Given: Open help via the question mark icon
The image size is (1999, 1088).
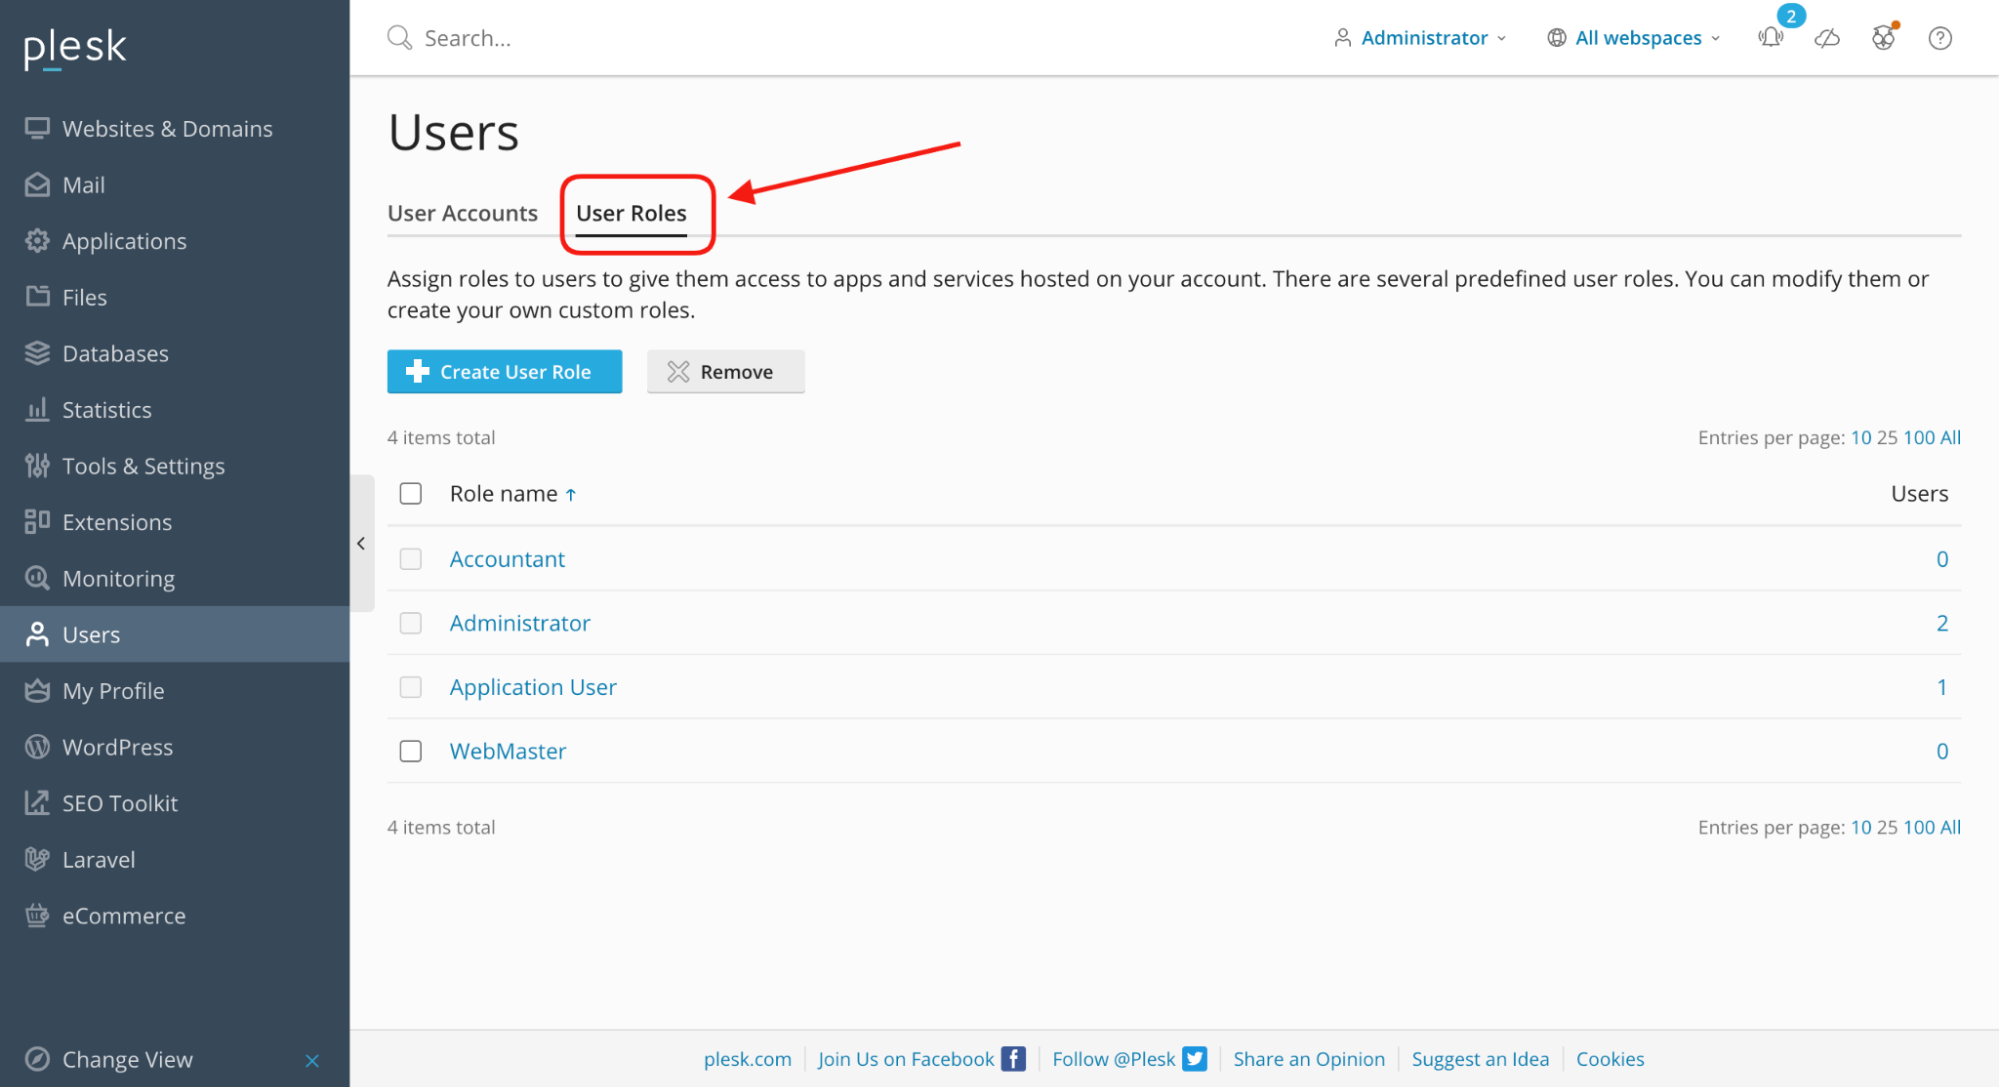Looking at the screenshot, I should 1940,38.
